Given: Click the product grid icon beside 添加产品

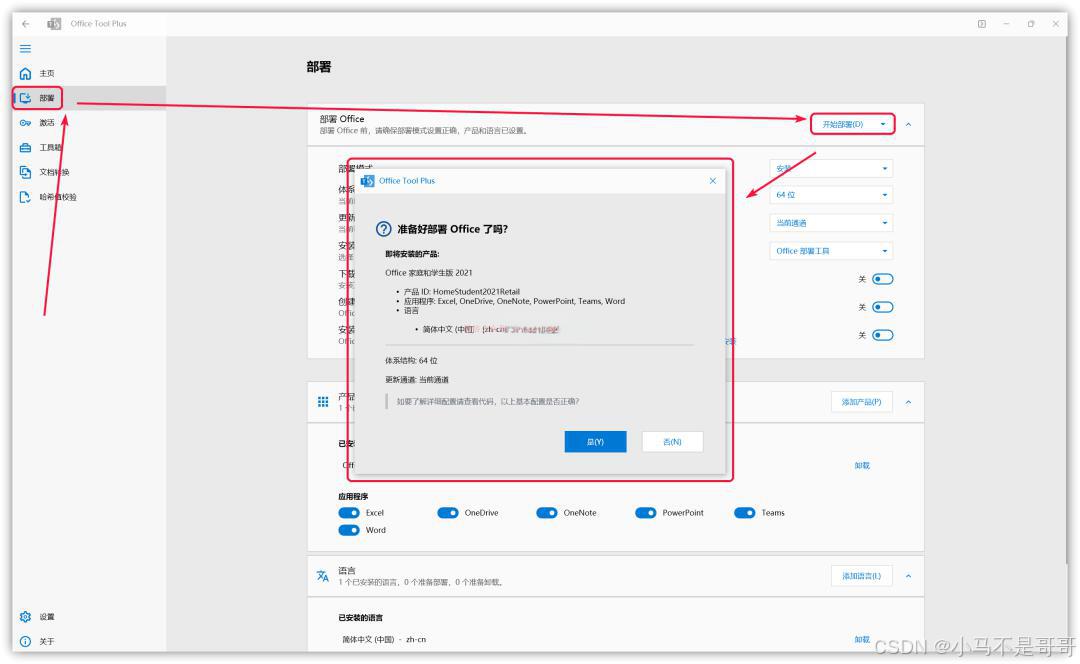Looking at the screenshot, I should (x=323, y=402).
